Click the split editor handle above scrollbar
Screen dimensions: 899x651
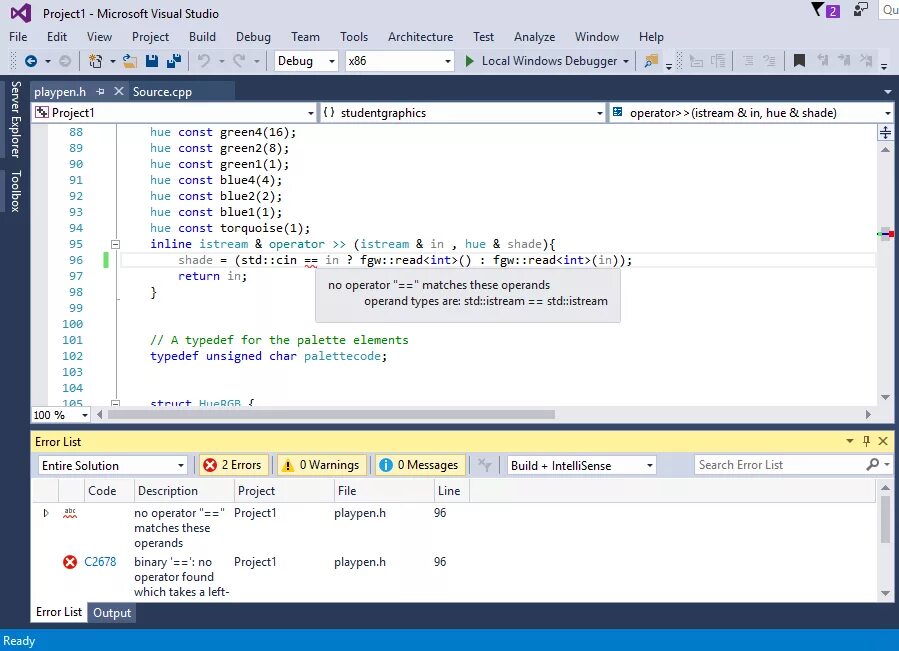pos(885,132)
